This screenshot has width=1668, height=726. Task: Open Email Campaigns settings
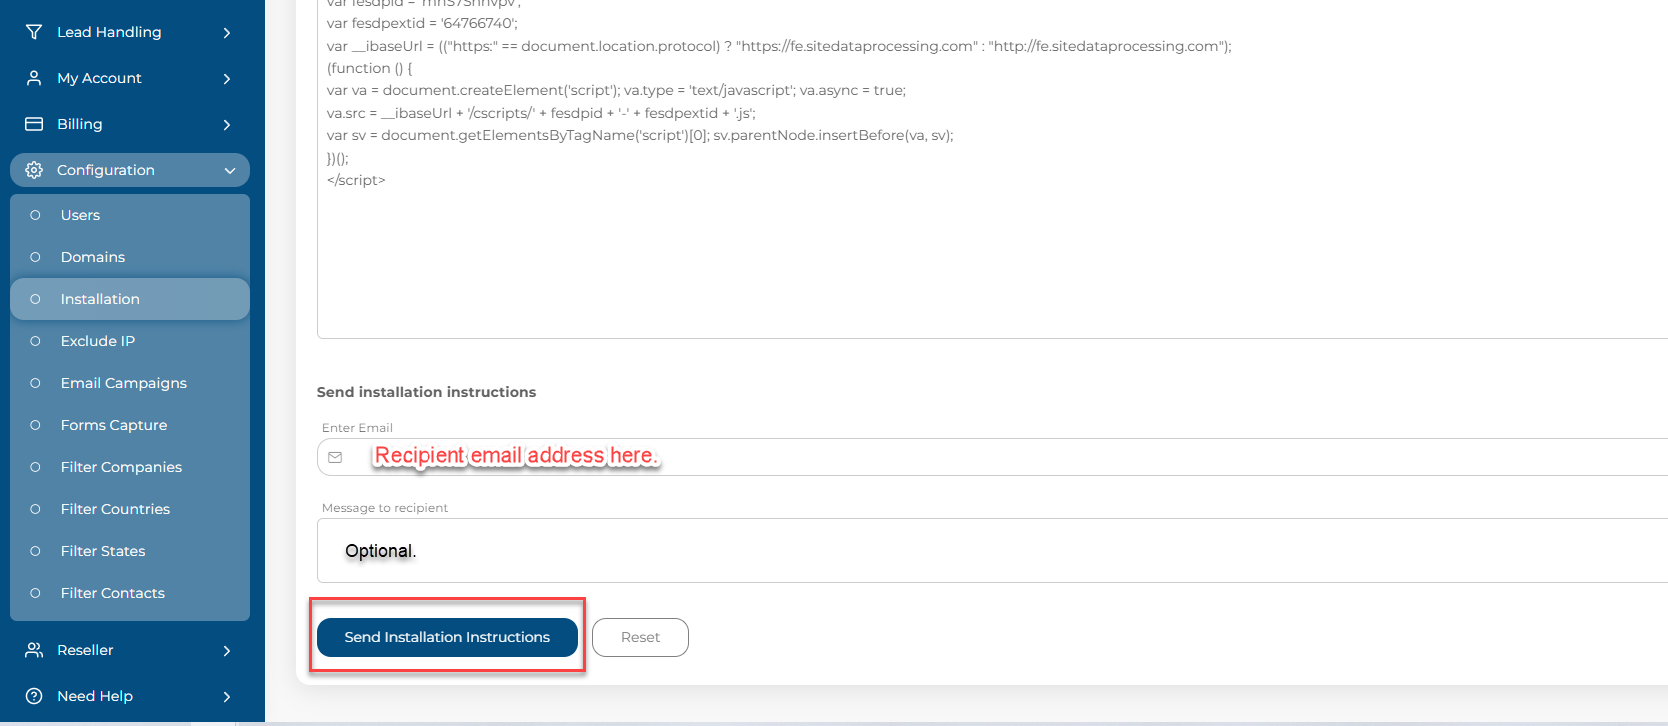(130, 383)
